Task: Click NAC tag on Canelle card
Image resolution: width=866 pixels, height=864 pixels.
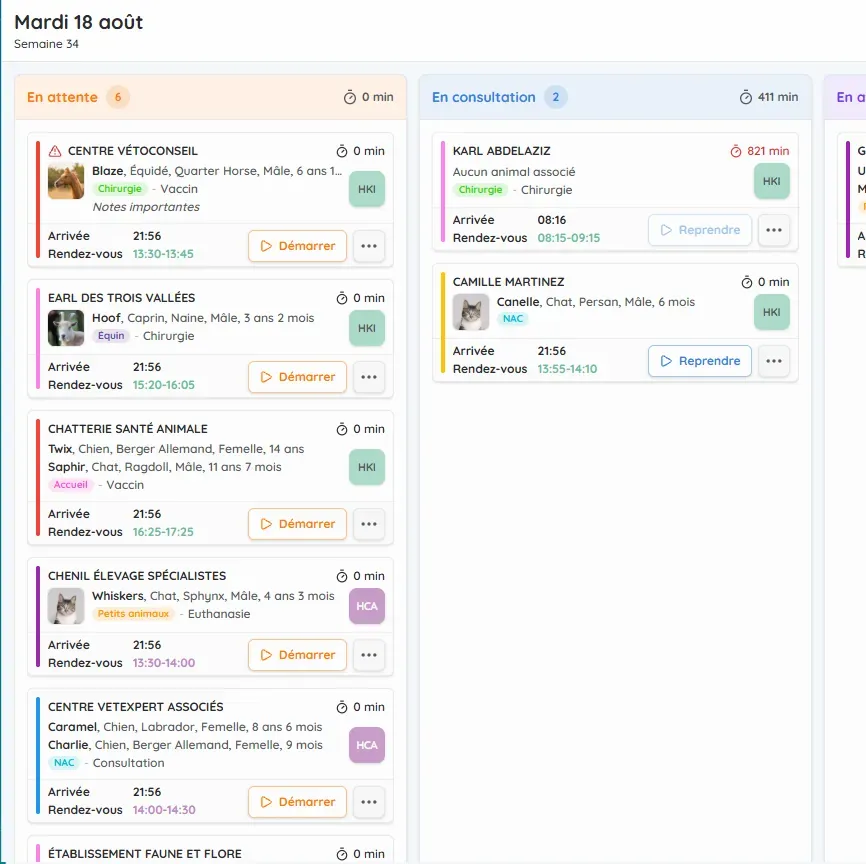Action: 513,318
